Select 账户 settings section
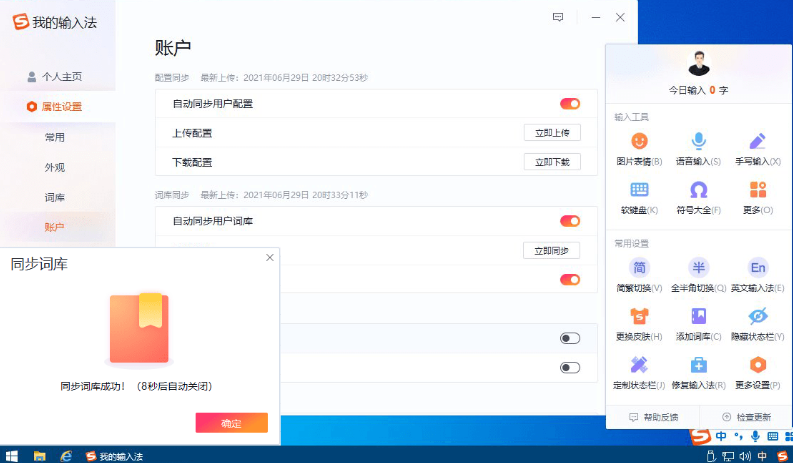This screenshot has width=793, height=463. pos(55,227)
